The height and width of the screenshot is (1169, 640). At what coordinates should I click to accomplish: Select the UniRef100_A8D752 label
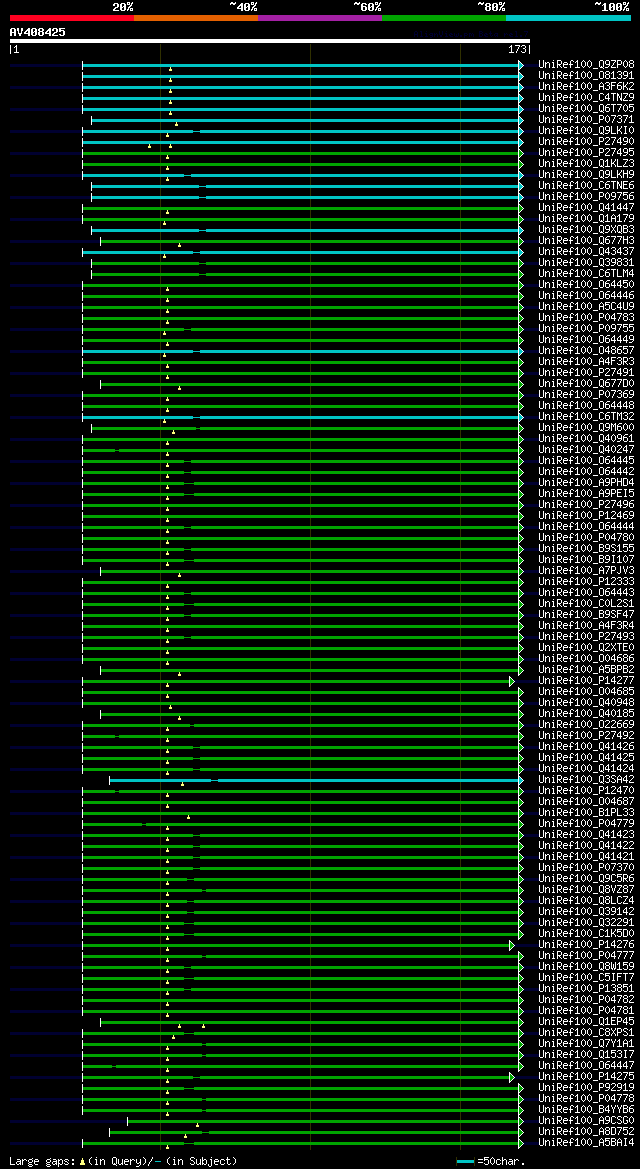[586, 1132]
